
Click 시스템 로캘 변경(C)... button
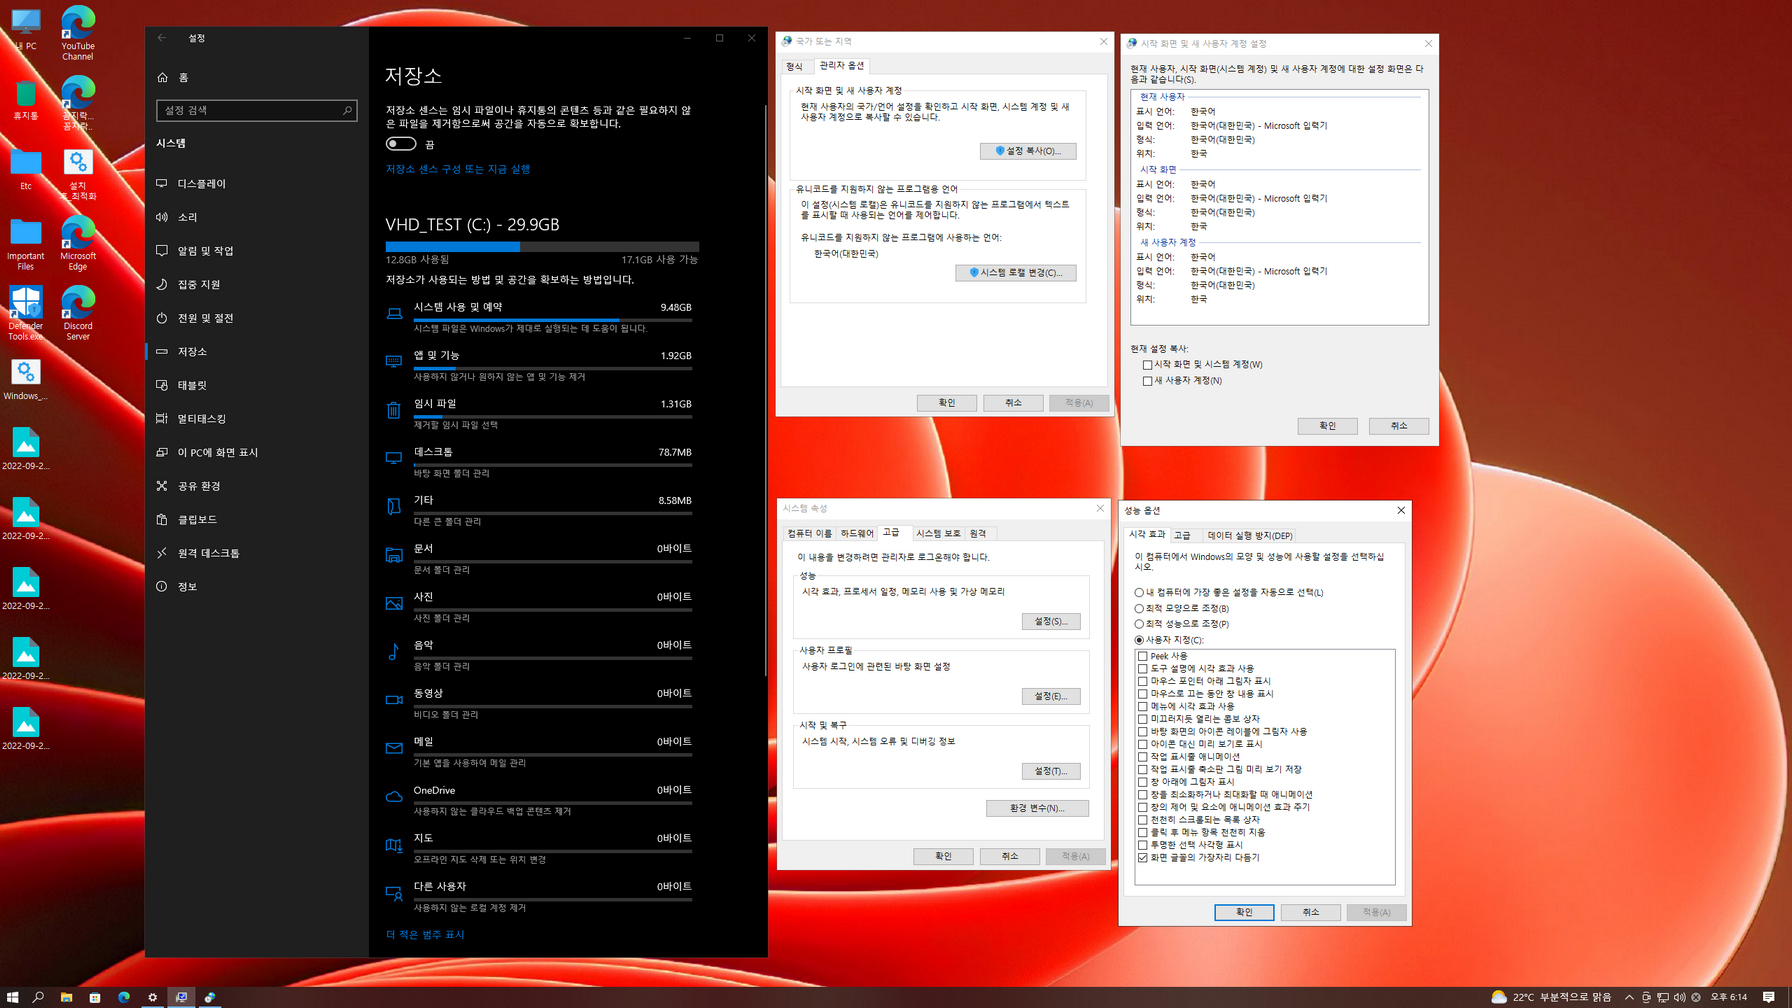1016,273
